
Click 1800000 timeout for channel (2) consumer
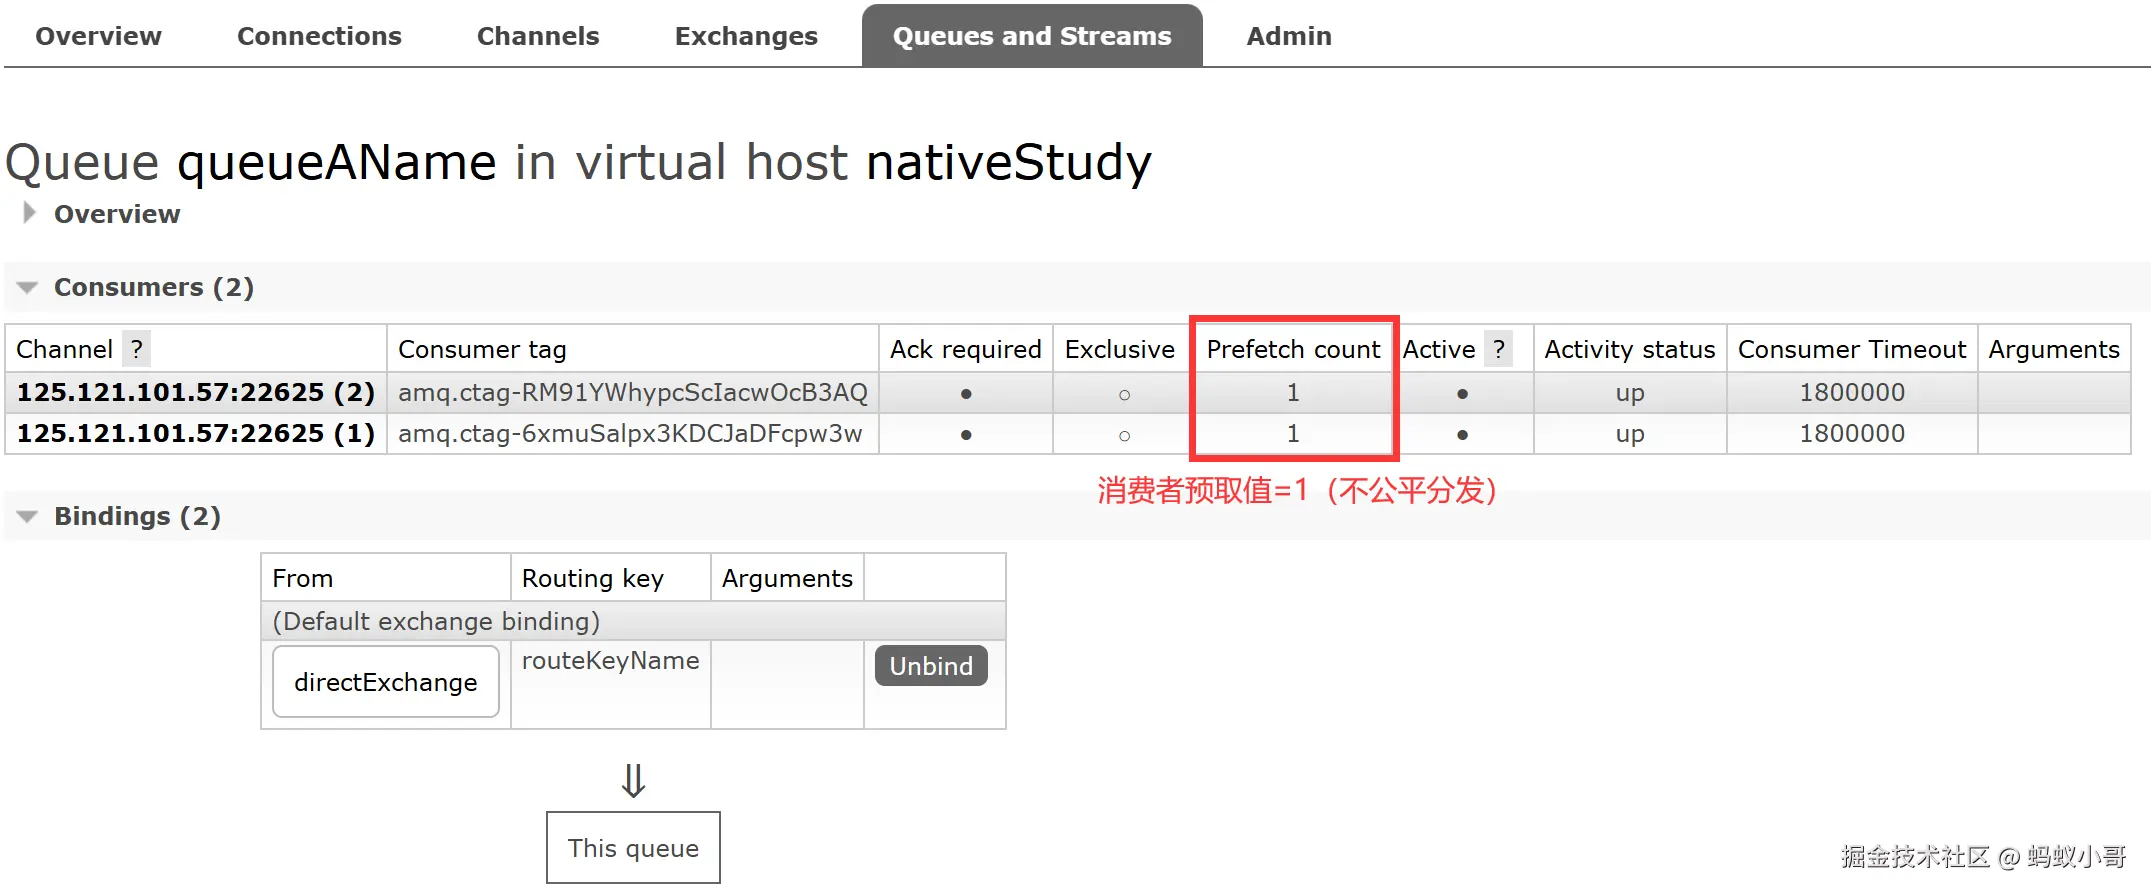pyautogui.click(x=1852, y=392)
